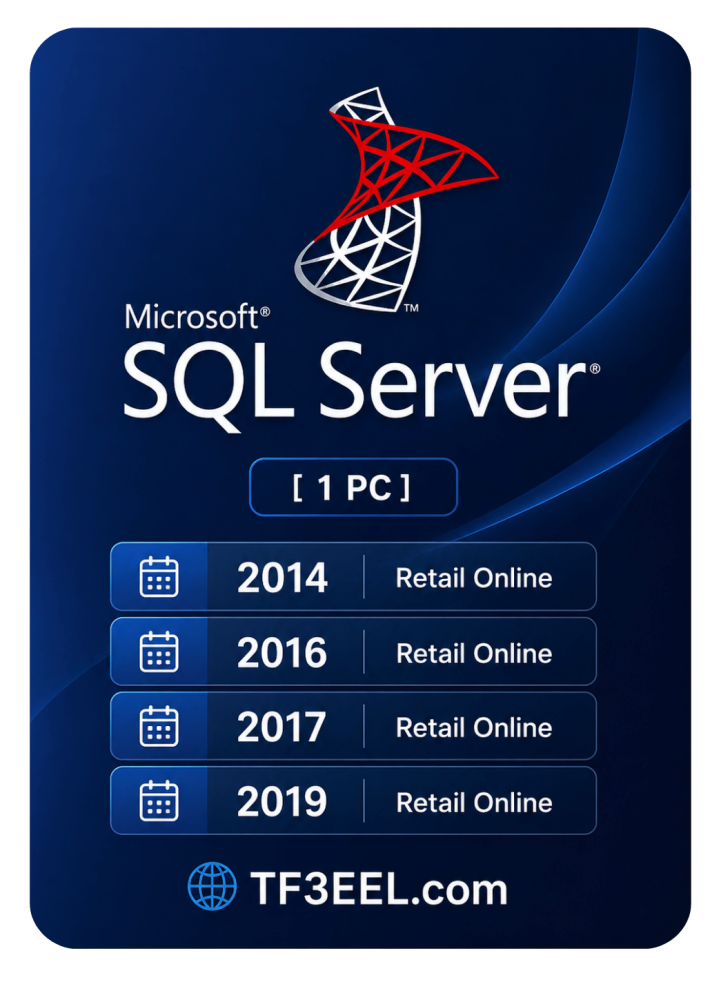Click Retail Online in the 2016 row
Viewport: 721px width, 1000px height.
point(474,653)
